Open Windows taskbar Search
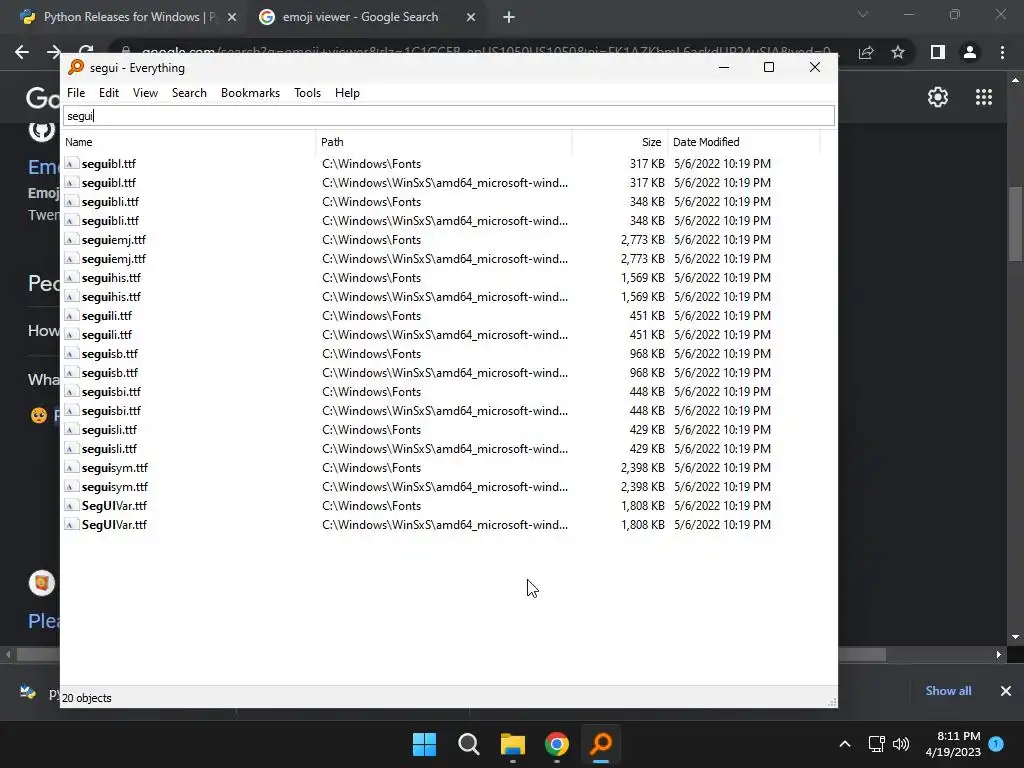Screen dimensions: 1024x768 tap(468, 744)
